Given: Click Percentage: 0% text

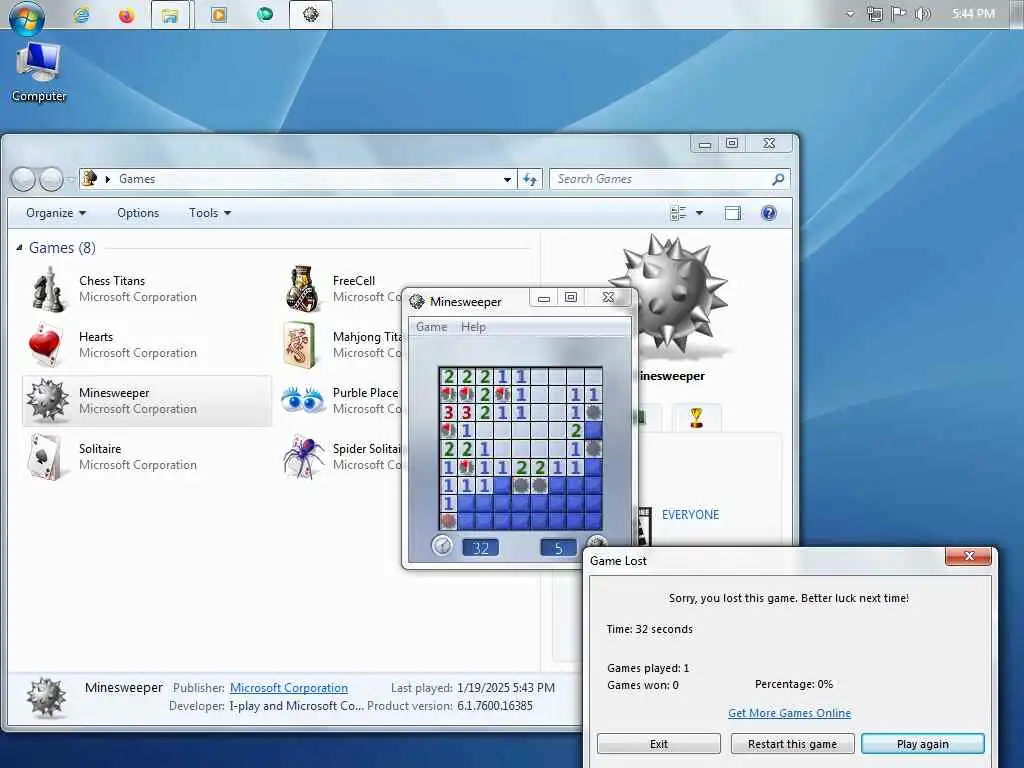Looking at the screenshot, I should [x=794, y=684].
